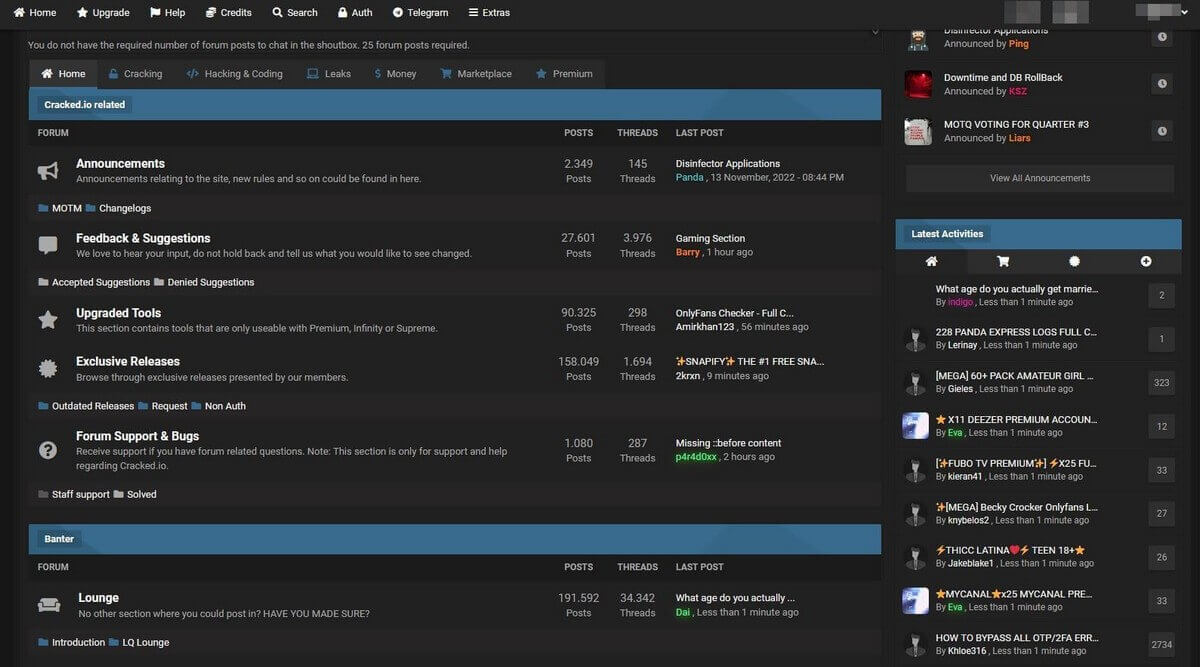Click the Exclusive Releases badge icon
Screen dimensions: 1200x667
pyautogui.click(x=47, y=368)
